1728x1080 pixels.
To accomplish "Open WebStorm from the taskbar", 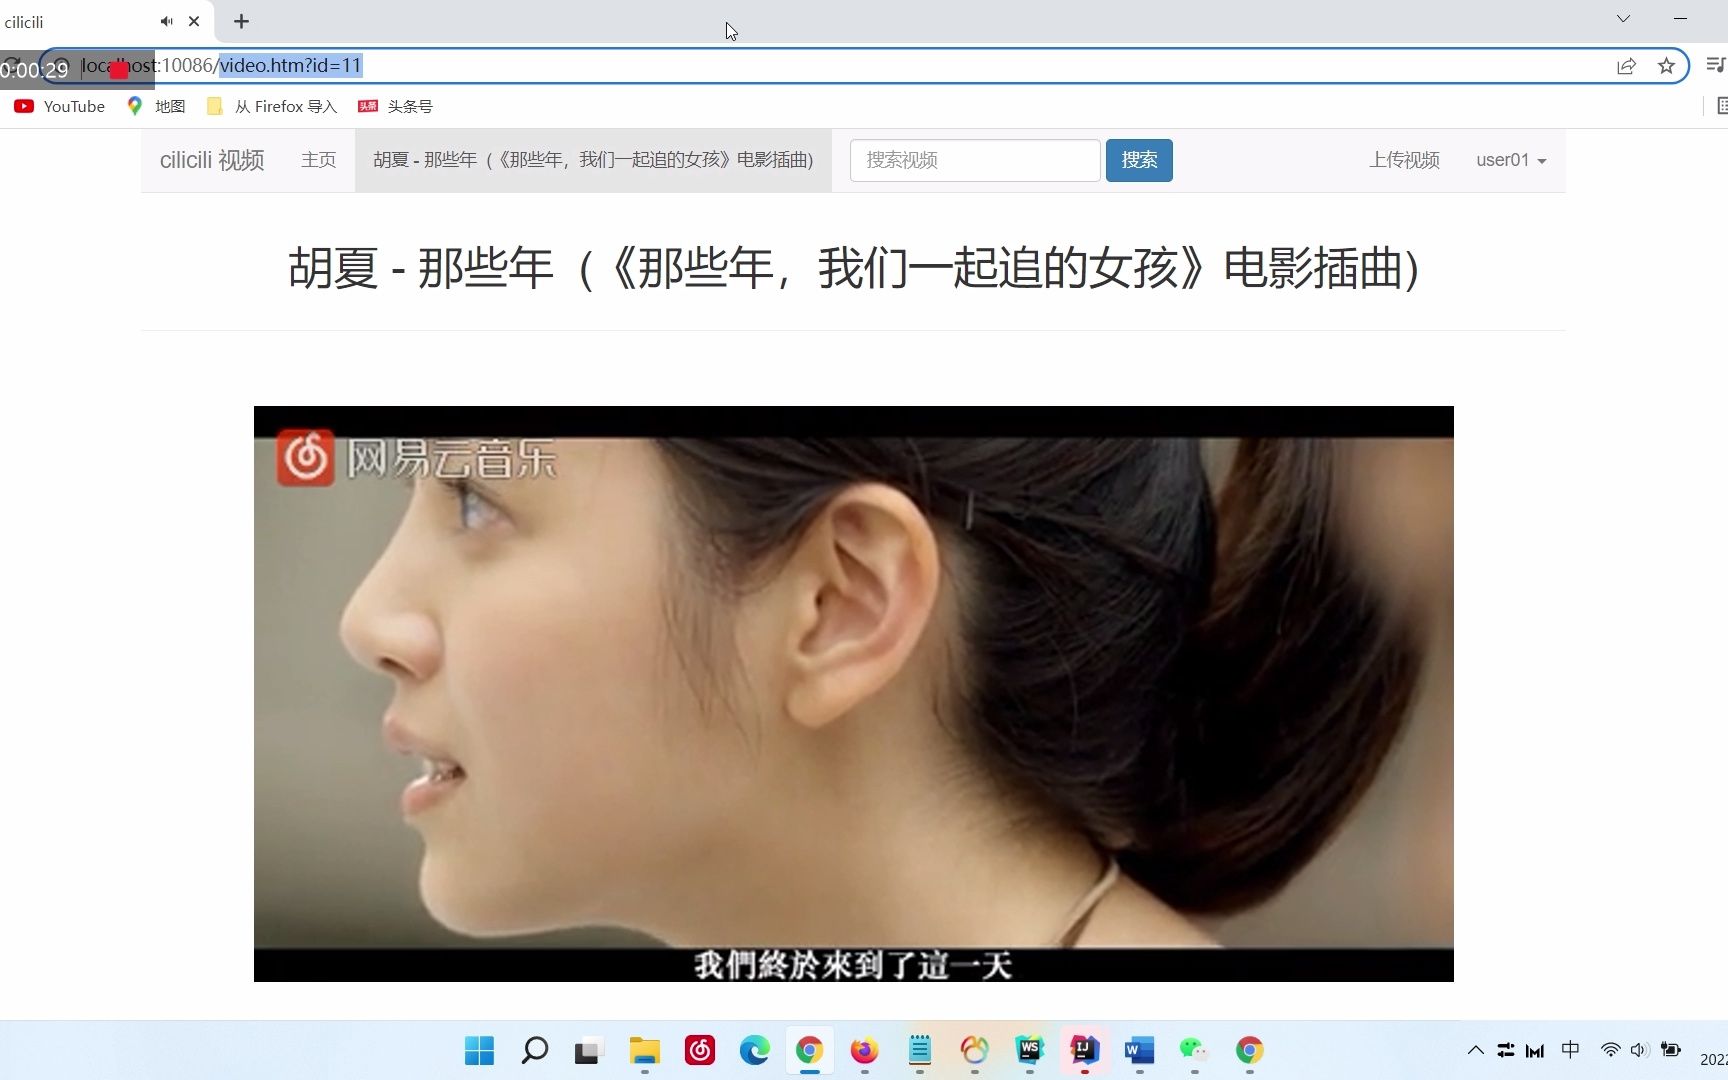I will 1030,1050.
